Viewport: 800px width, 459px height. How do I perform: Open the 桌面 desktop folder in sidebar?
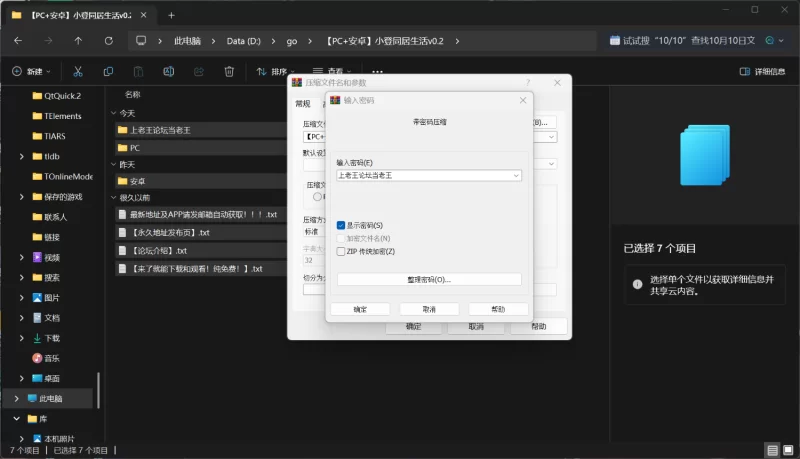(x=46, y=378)
